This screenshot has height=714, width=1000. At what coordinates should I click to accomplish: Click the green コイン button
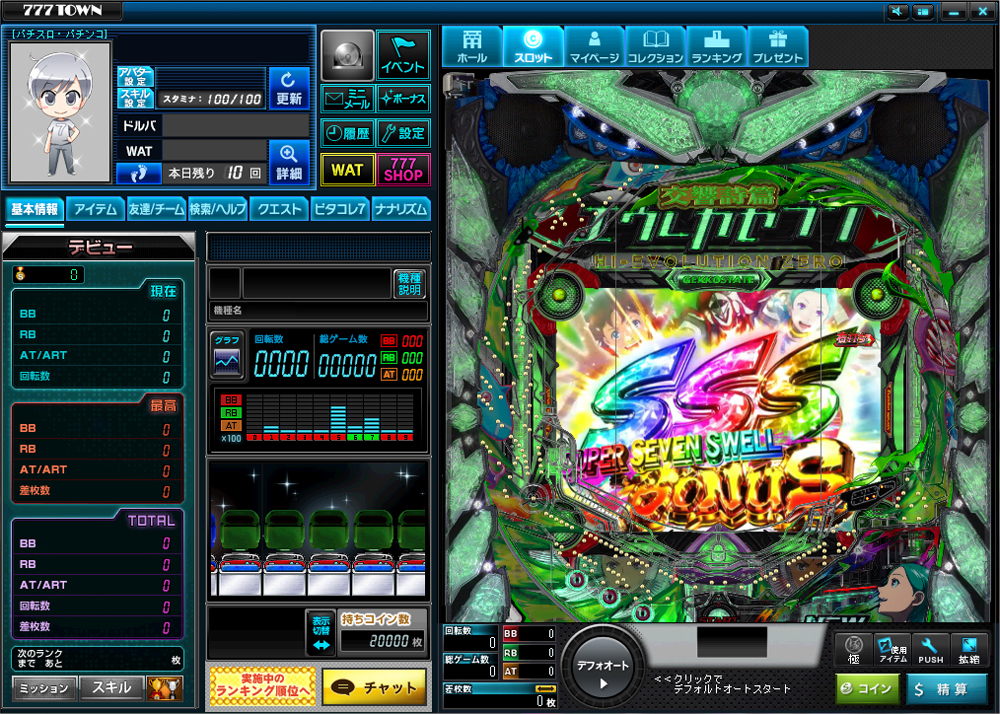(x=868, y=688)
